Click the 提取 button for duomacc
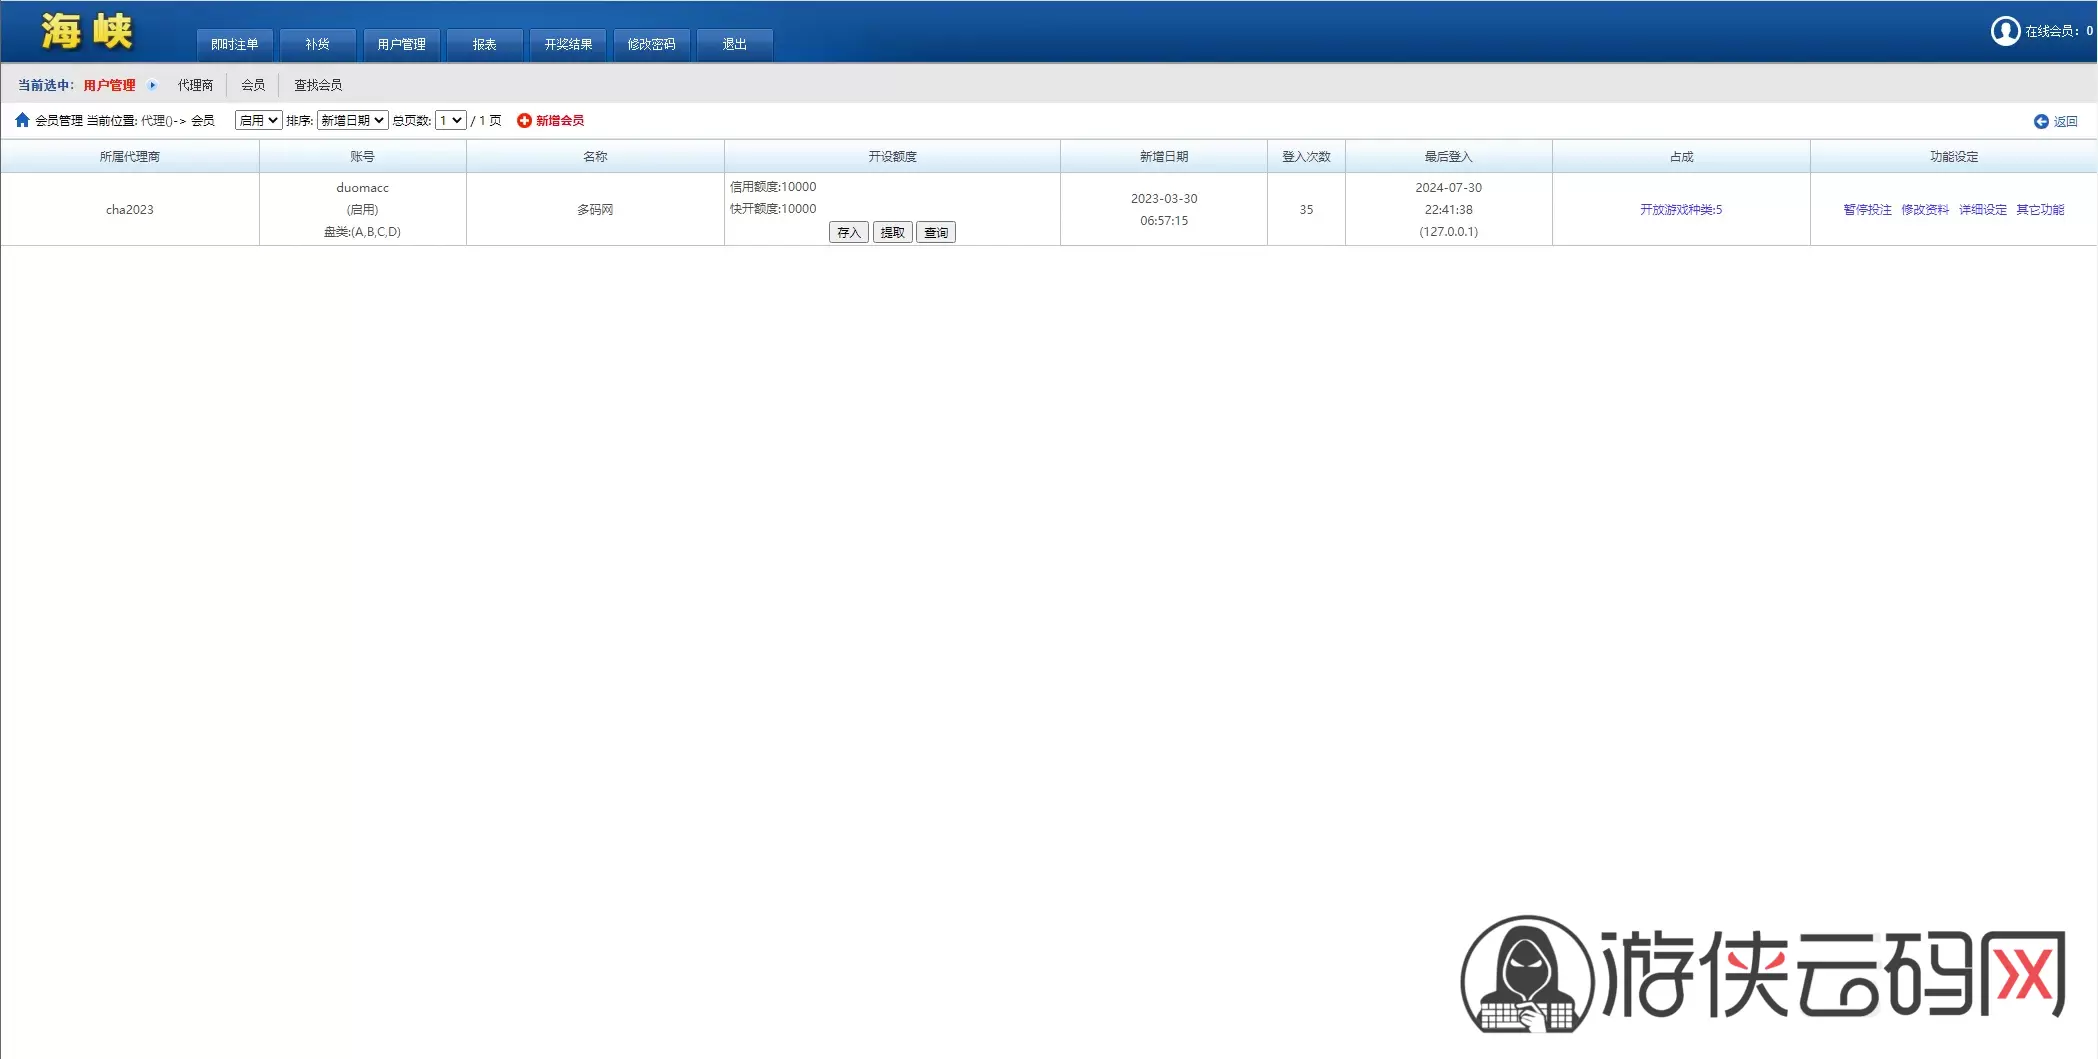The width and height of the screenshot is (2098, 1059). point(893,232)
